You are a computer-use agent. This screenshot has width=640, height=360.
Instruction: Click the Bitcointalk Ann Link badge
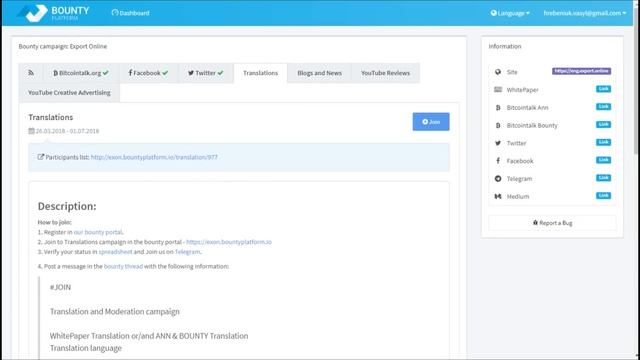pos(603,107)
